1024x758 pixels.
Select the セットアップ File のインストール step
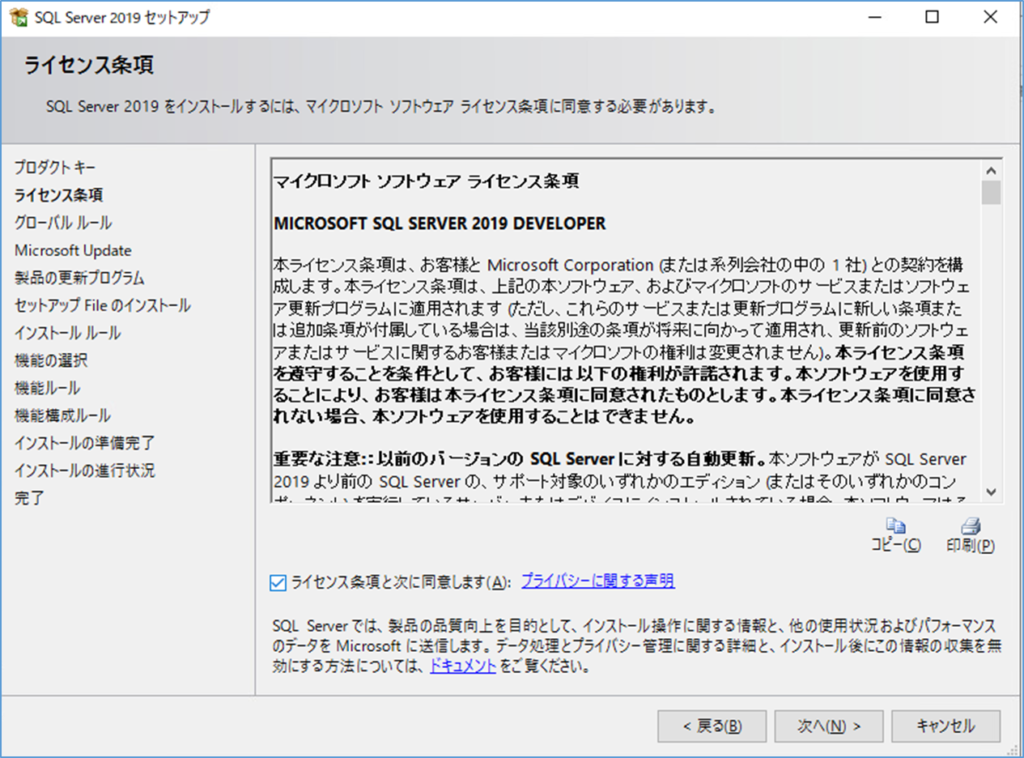tap(103, 305)
